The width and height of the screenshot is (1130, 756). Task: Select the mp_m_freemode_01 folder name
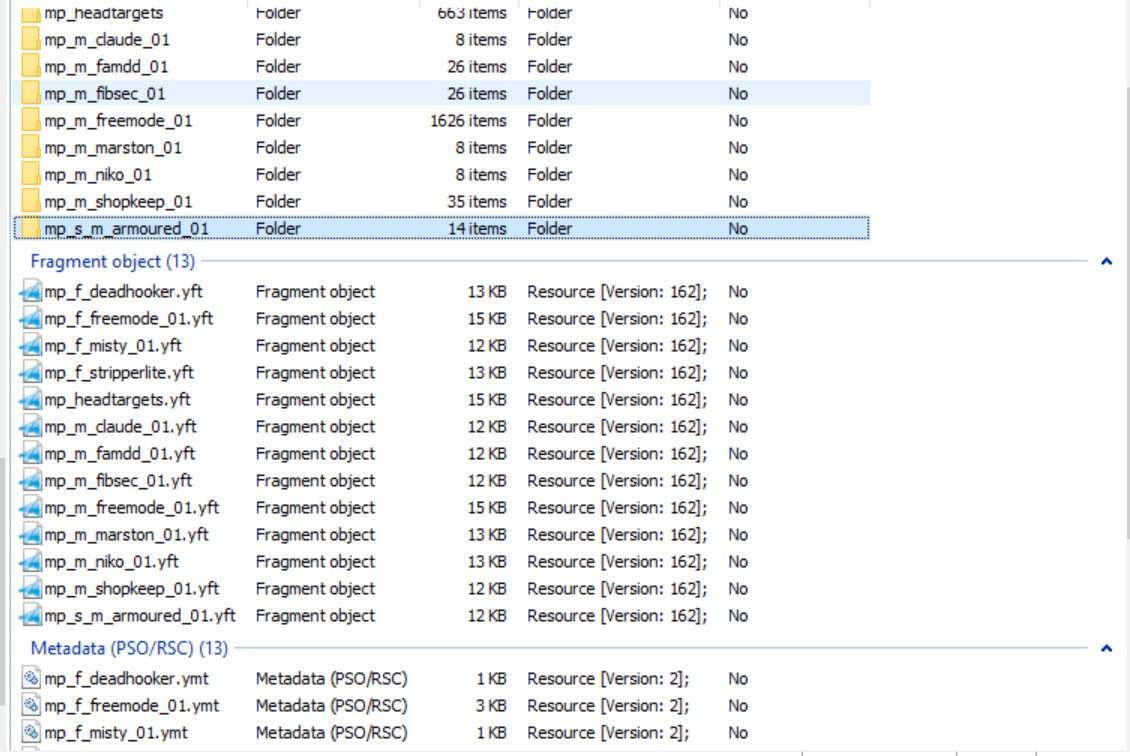click(x=118, y=120)
